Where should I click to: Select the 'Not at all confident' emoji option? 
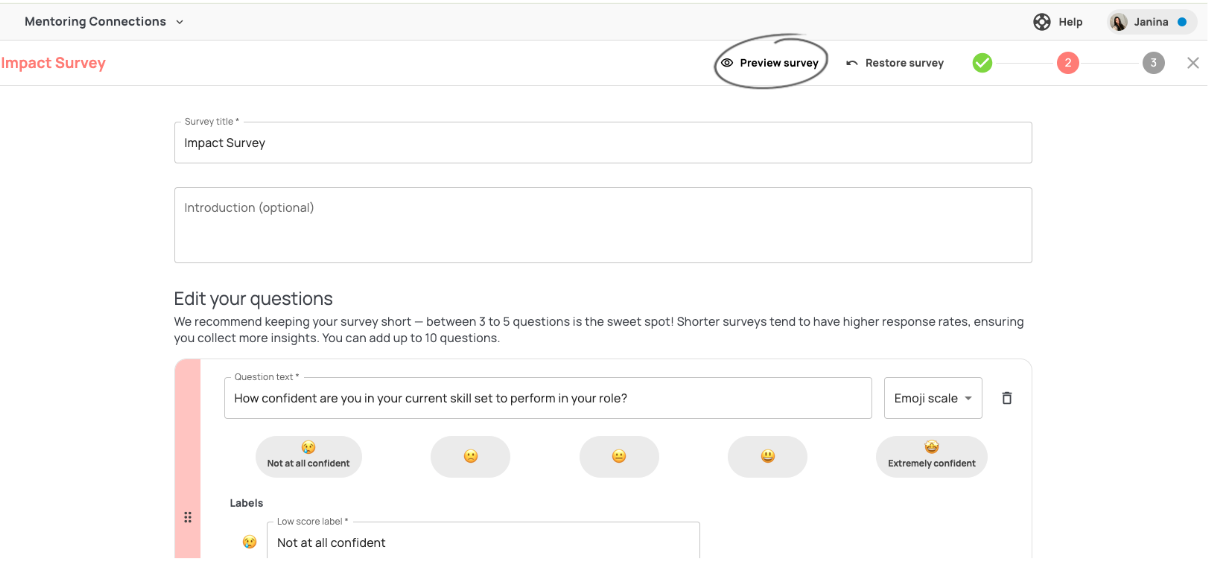coord(308,456)
